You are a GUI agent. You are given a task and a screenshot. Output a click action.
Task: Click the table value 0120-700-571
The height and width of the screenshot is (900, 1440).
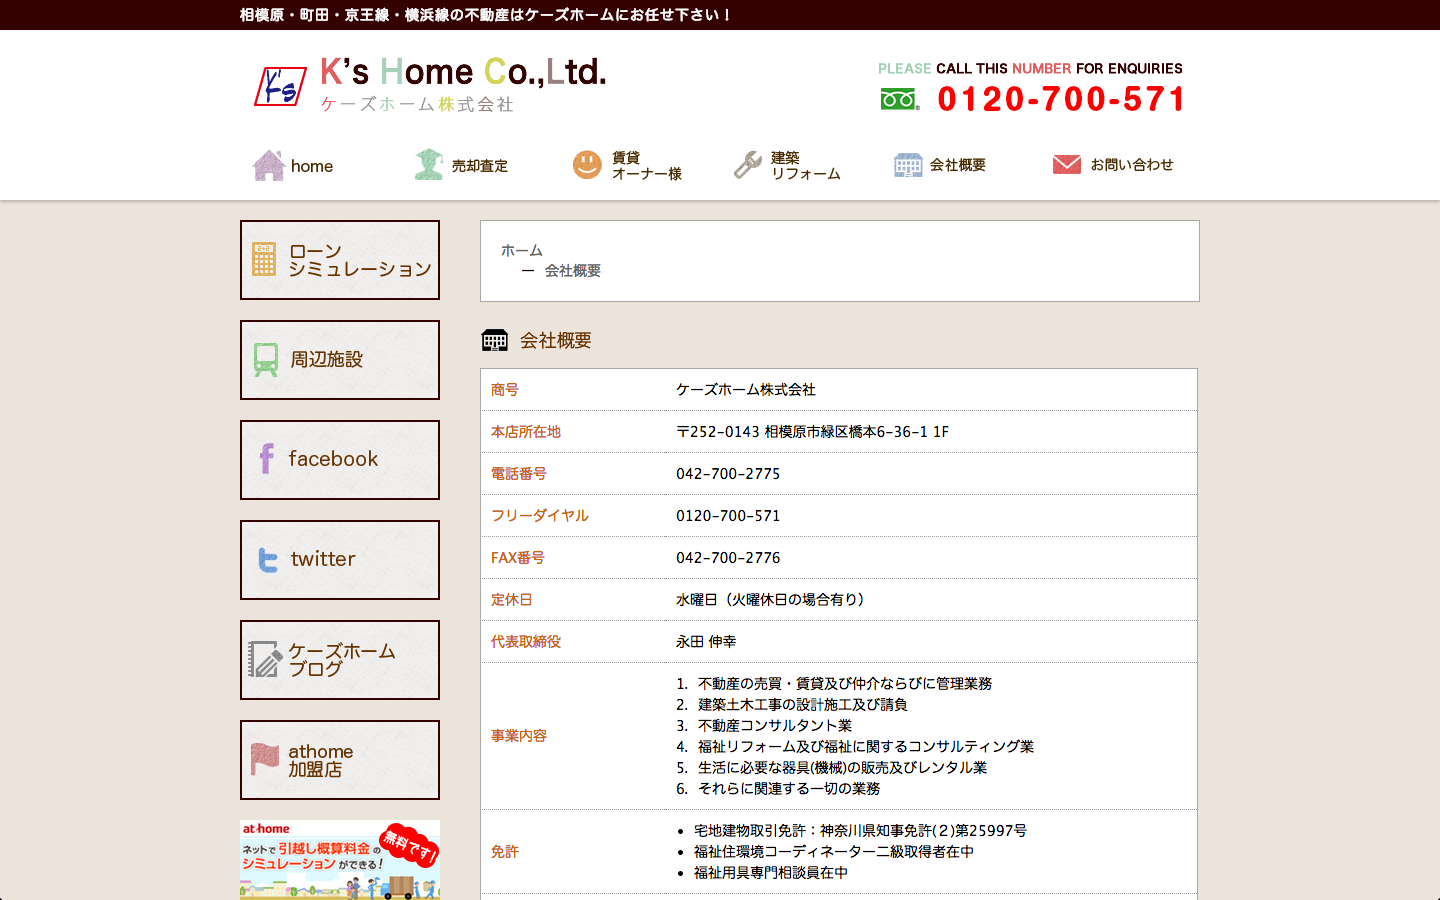click(x=728, y=516)
